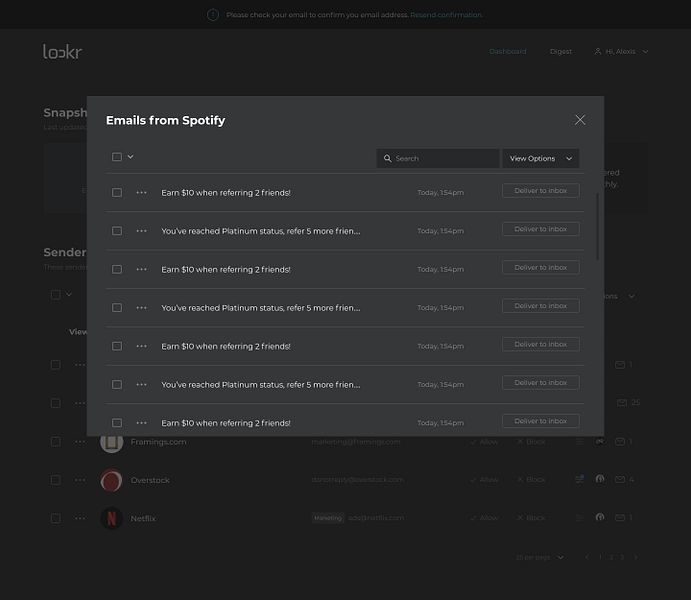Click Netflix row's list lines icon
Image resolution: width=691 pixels, height=600 pixels.
point(580,518)
